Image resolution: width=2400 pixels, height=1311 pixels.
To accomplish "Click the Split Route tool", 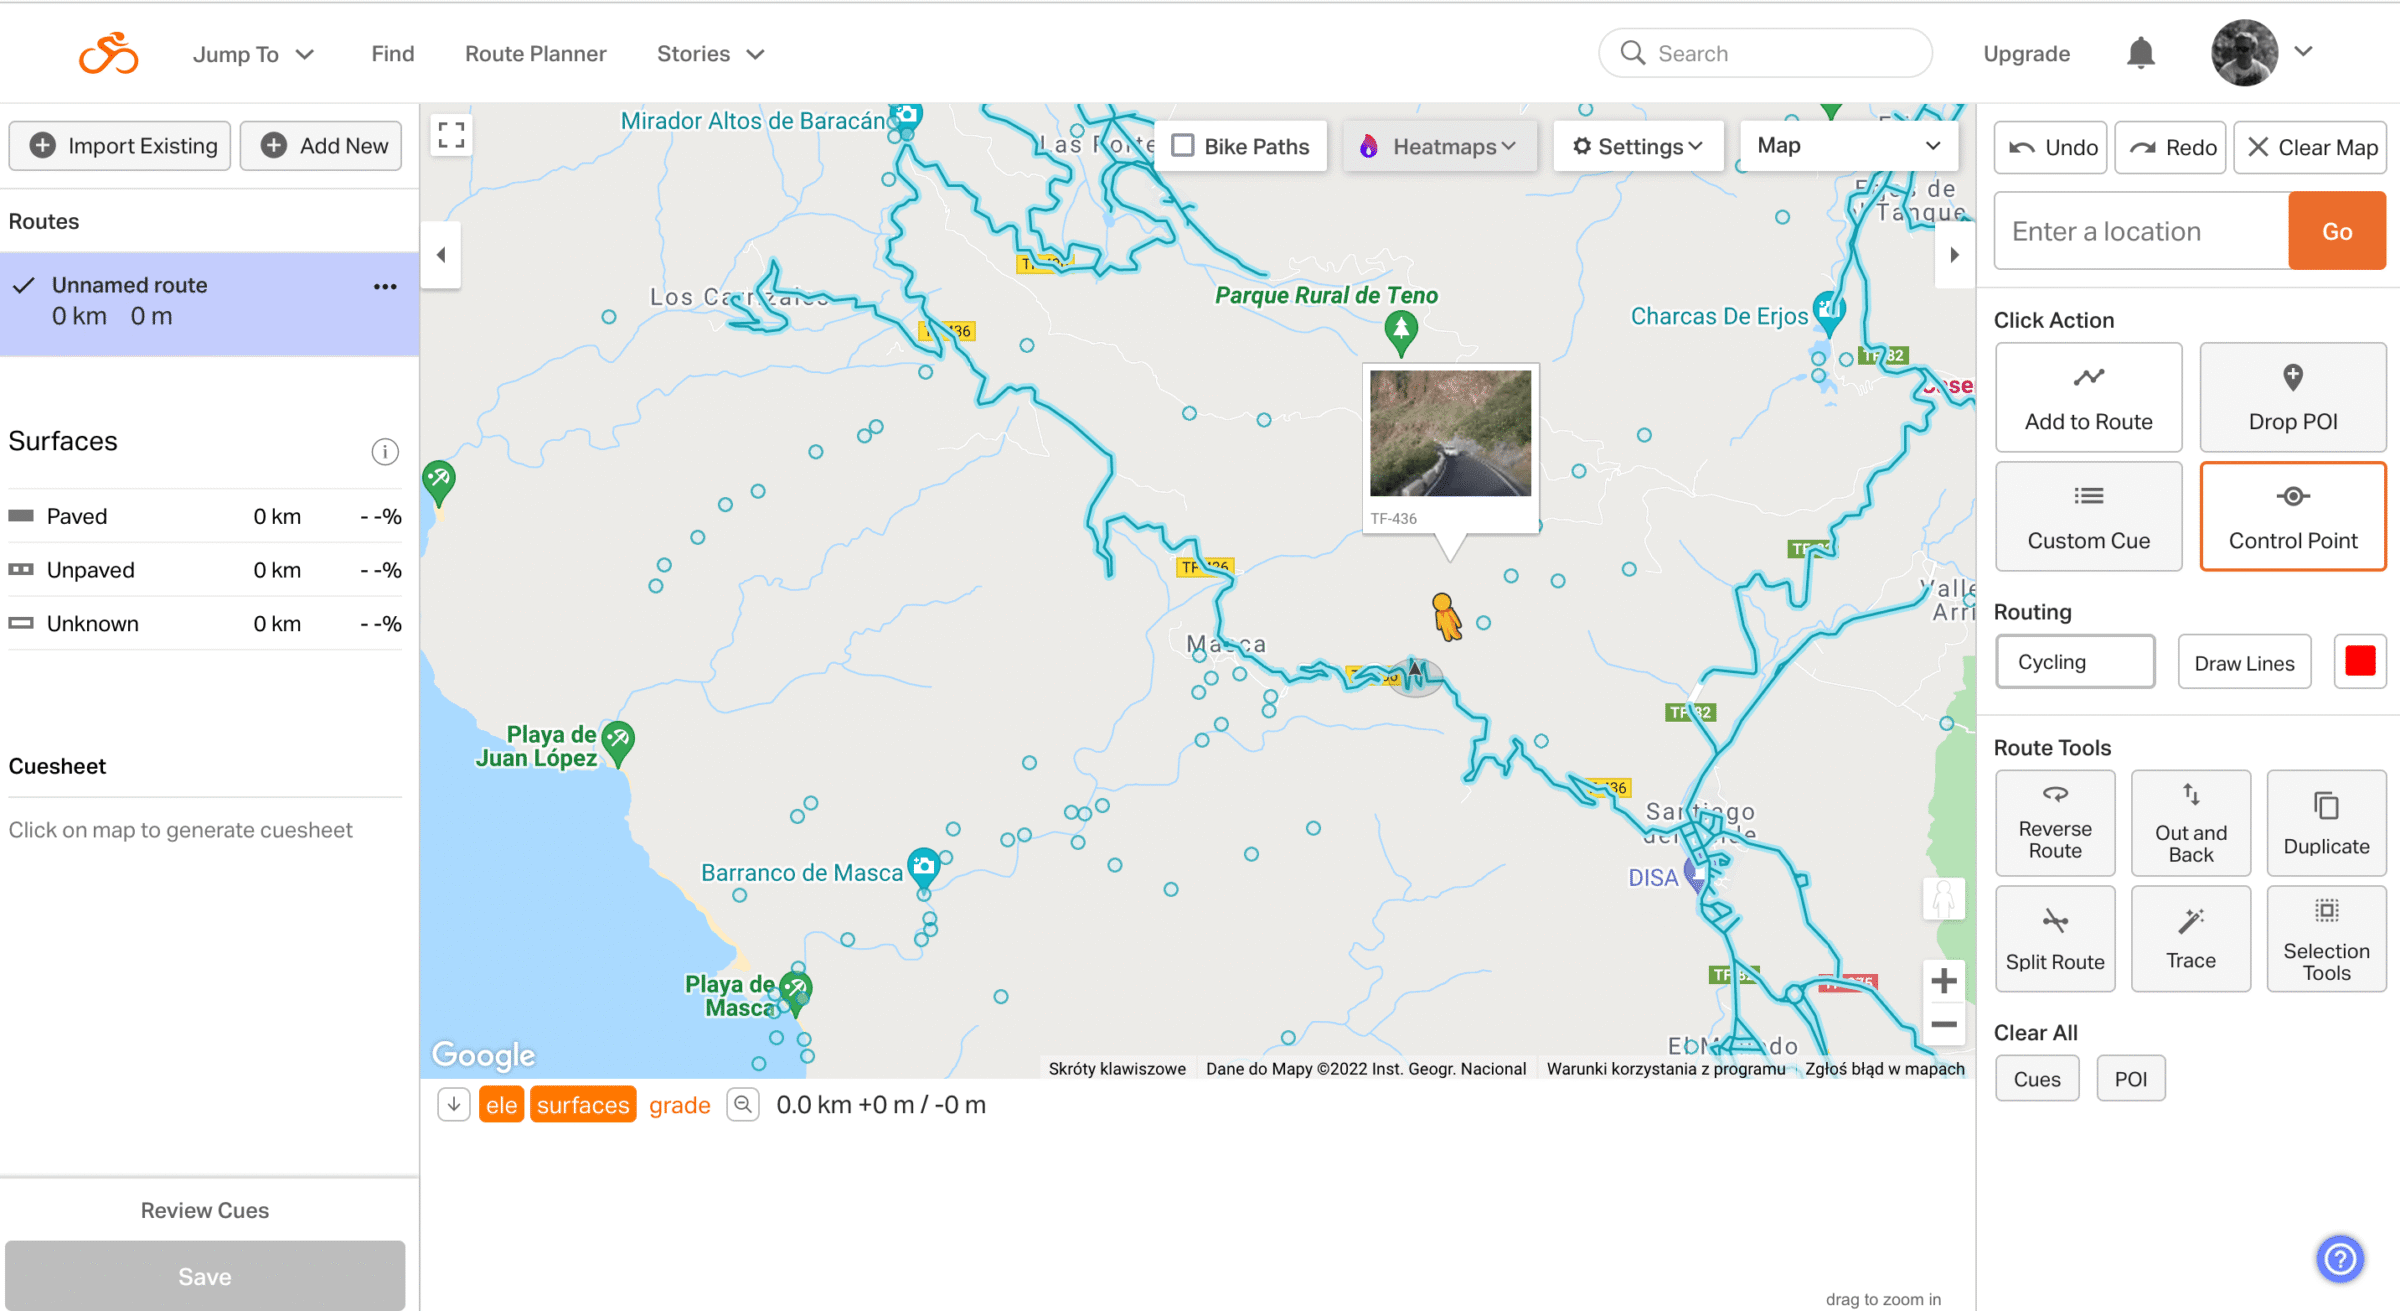I will (2054, 938).
